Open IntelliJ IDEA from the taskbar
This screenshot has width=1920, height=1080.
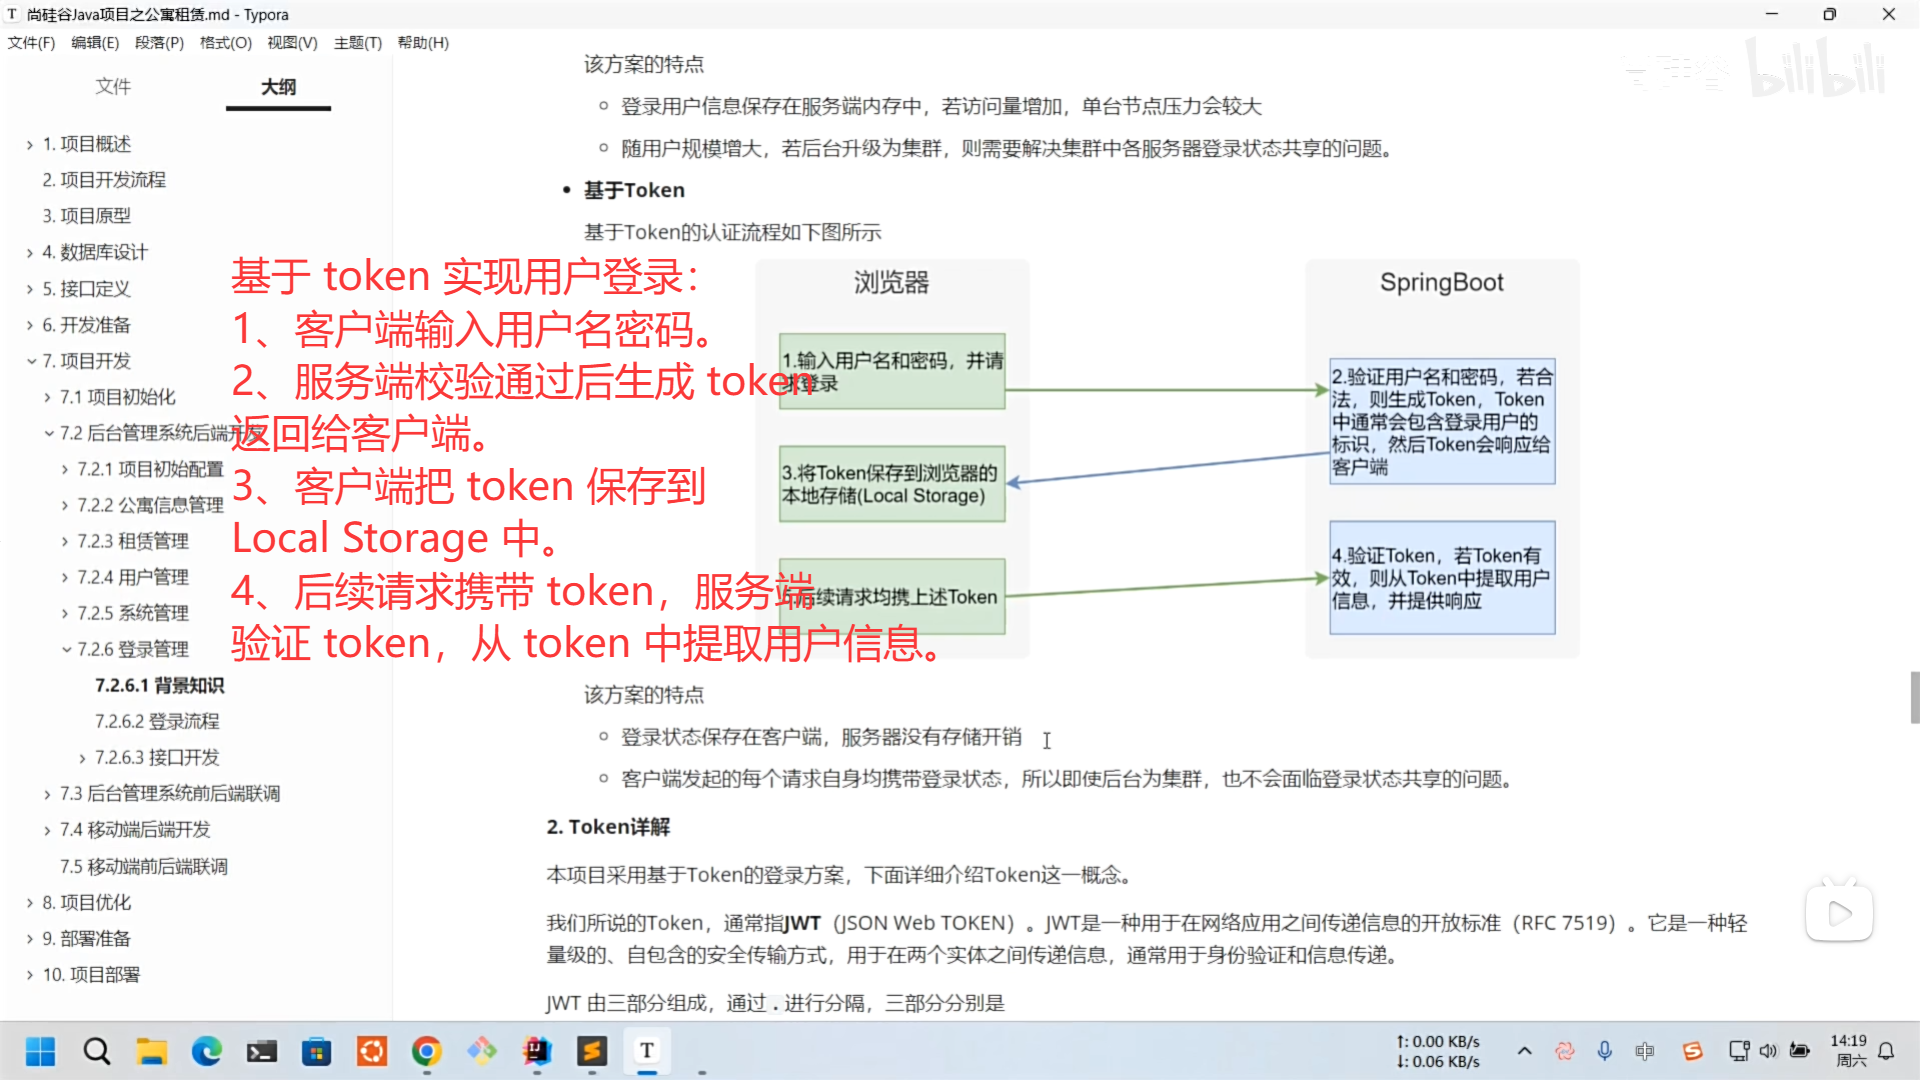(x=537, y=1051)
